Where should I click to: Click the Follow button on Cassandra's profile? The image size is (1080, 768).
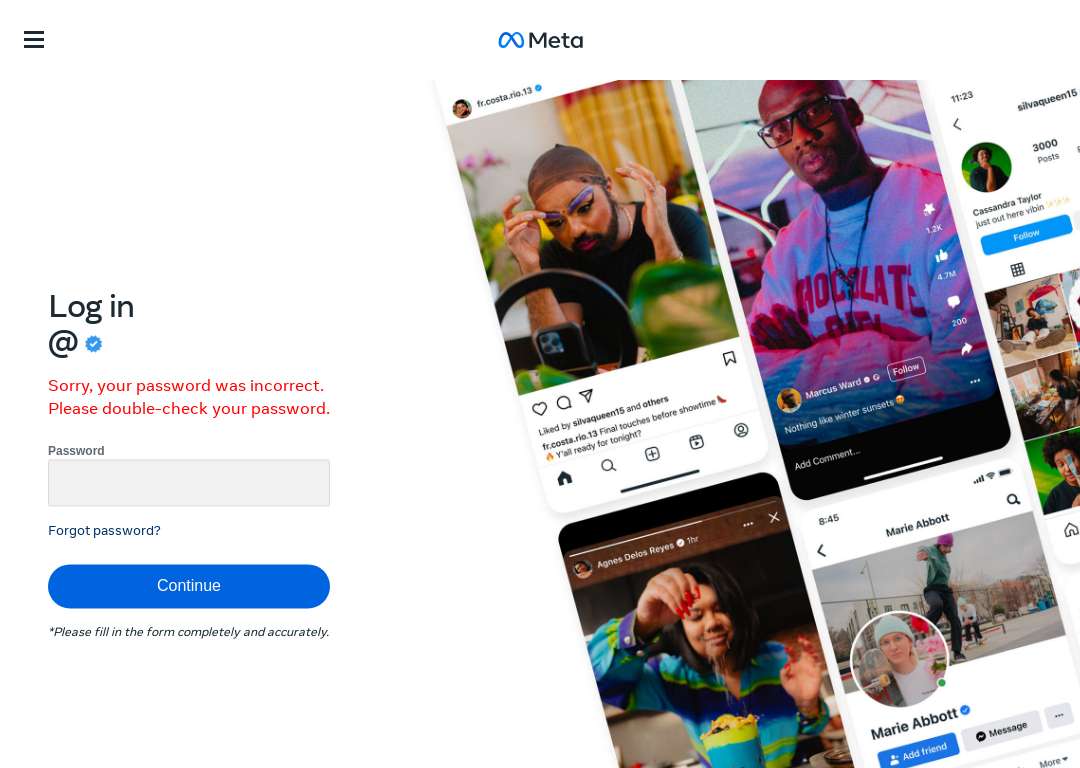(x=1026, y=235)
